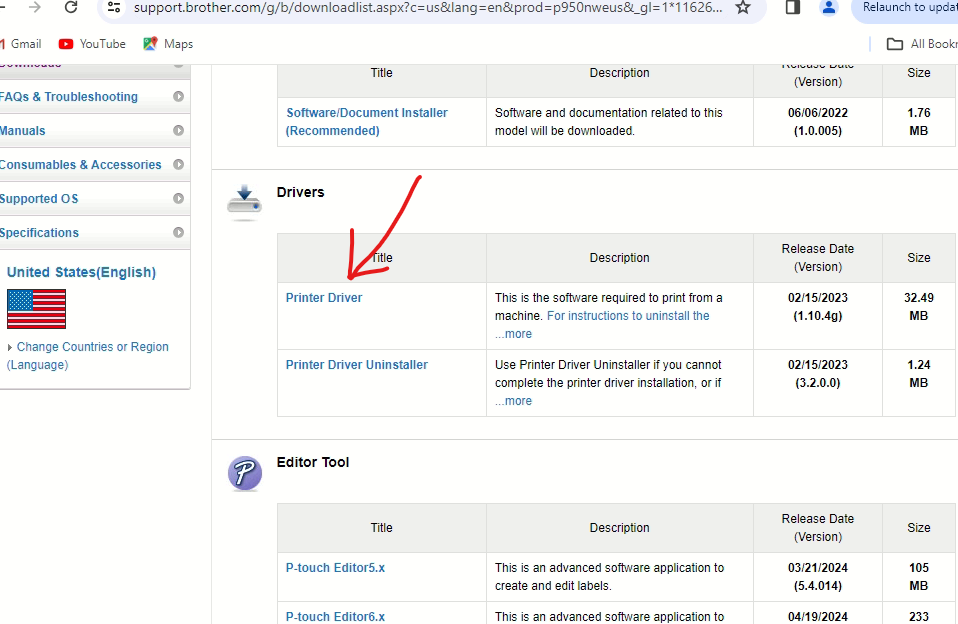Open site information icon in address bar
The image size is (958, 624).
tap(114, 7)
